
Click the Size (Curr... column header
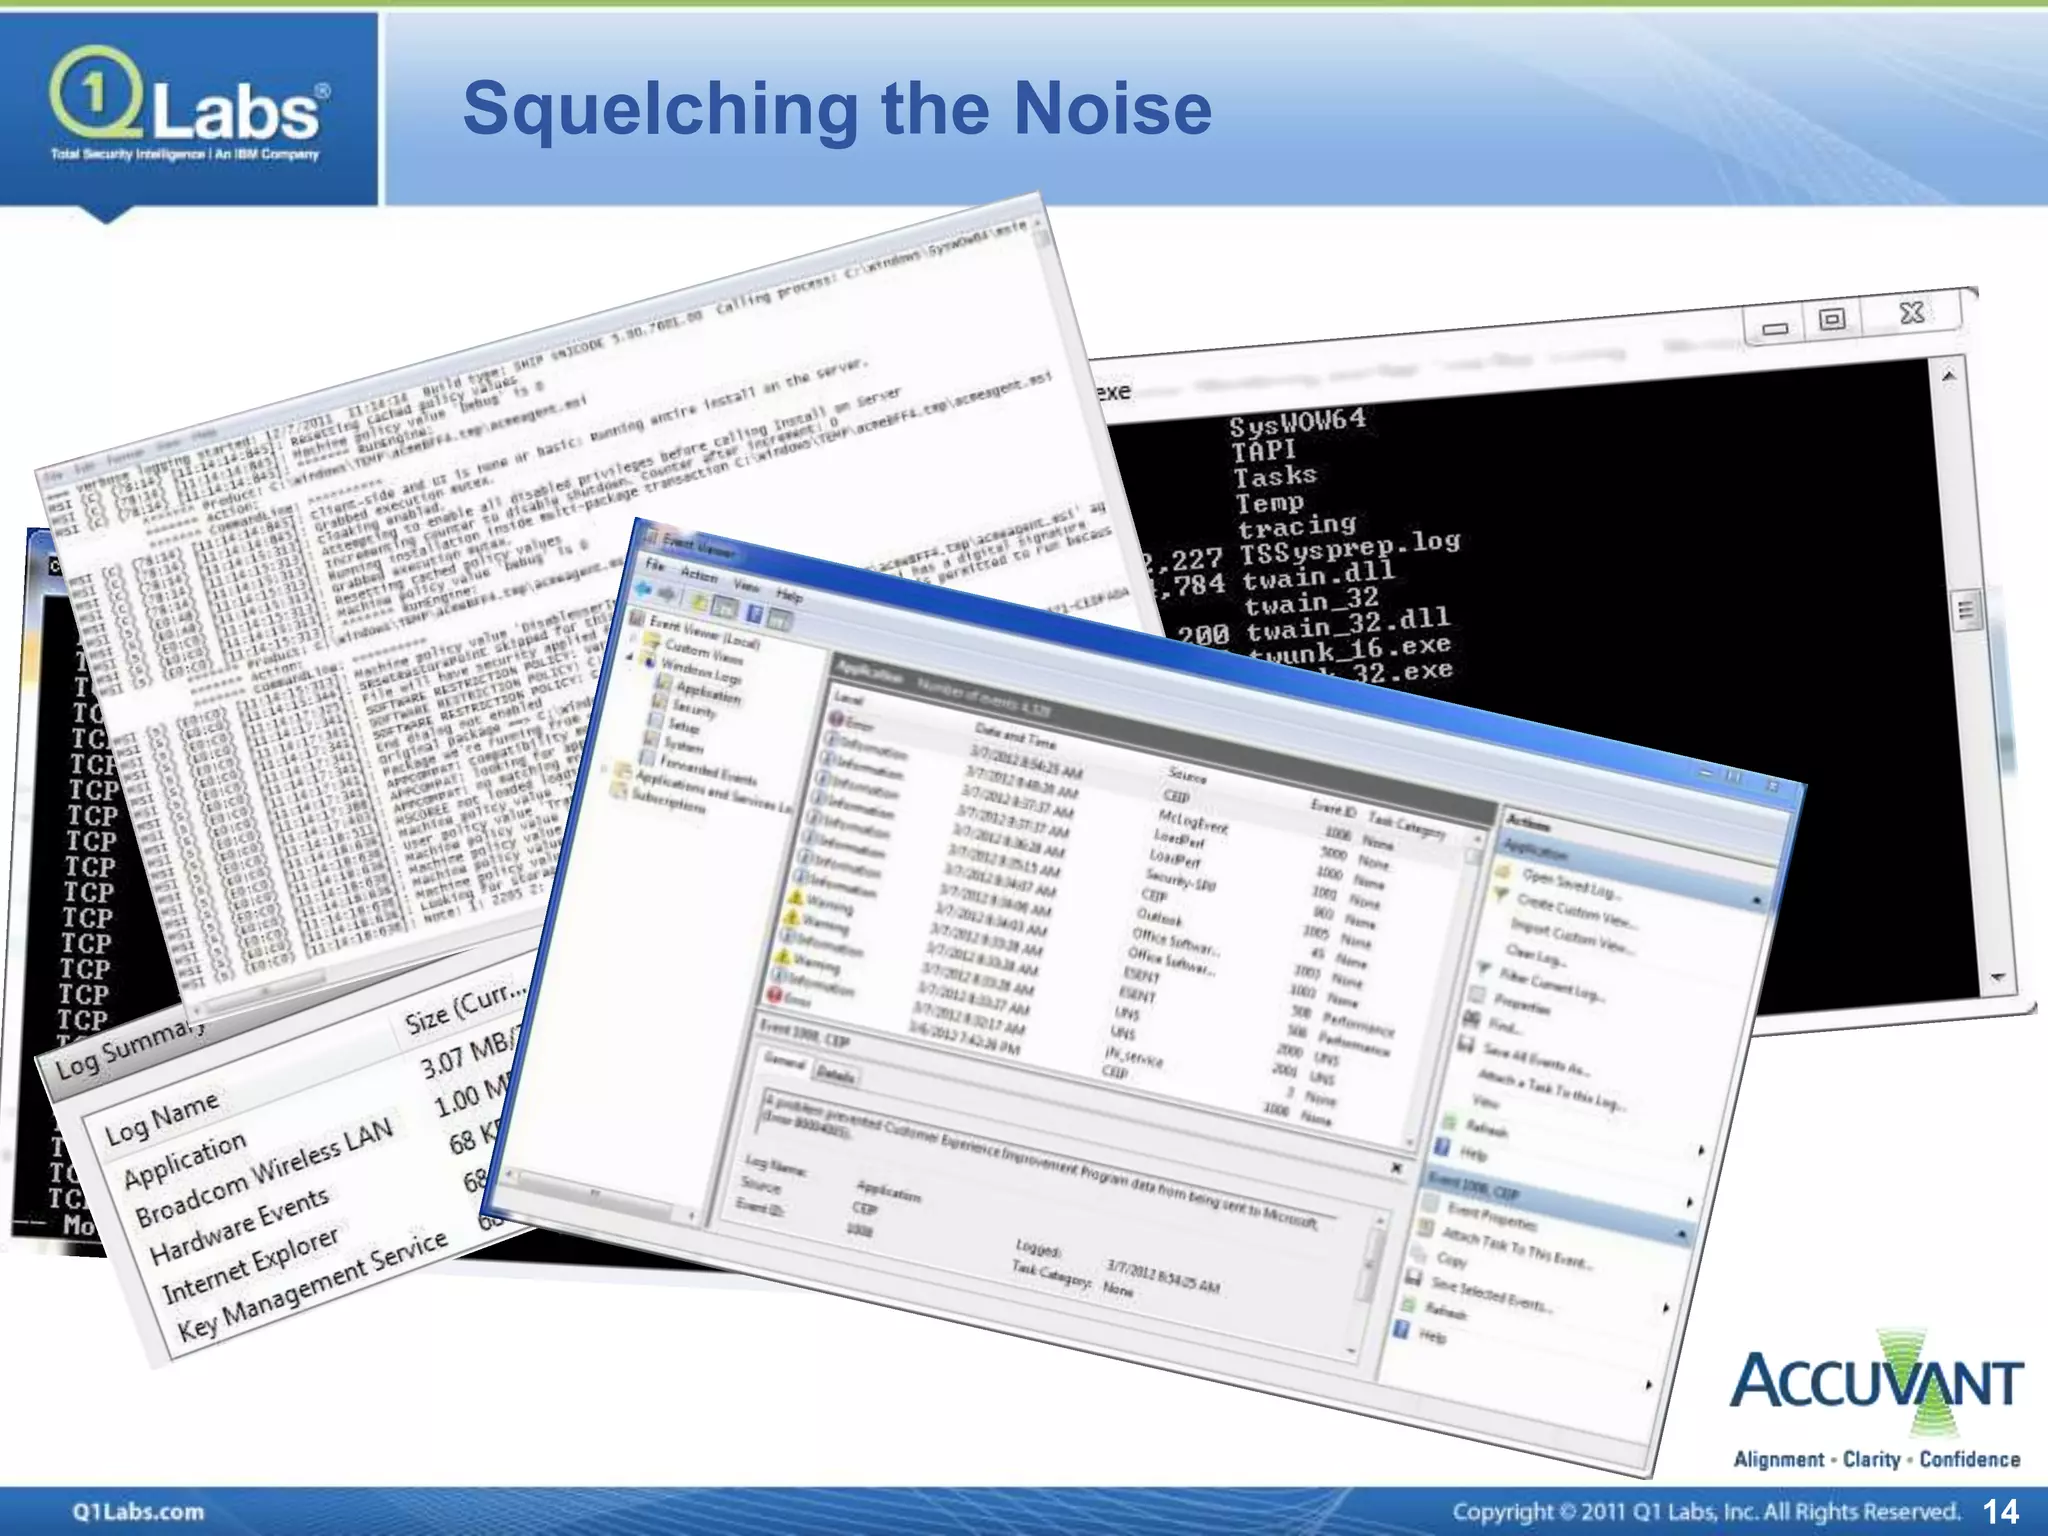(x=465, y=1008)
